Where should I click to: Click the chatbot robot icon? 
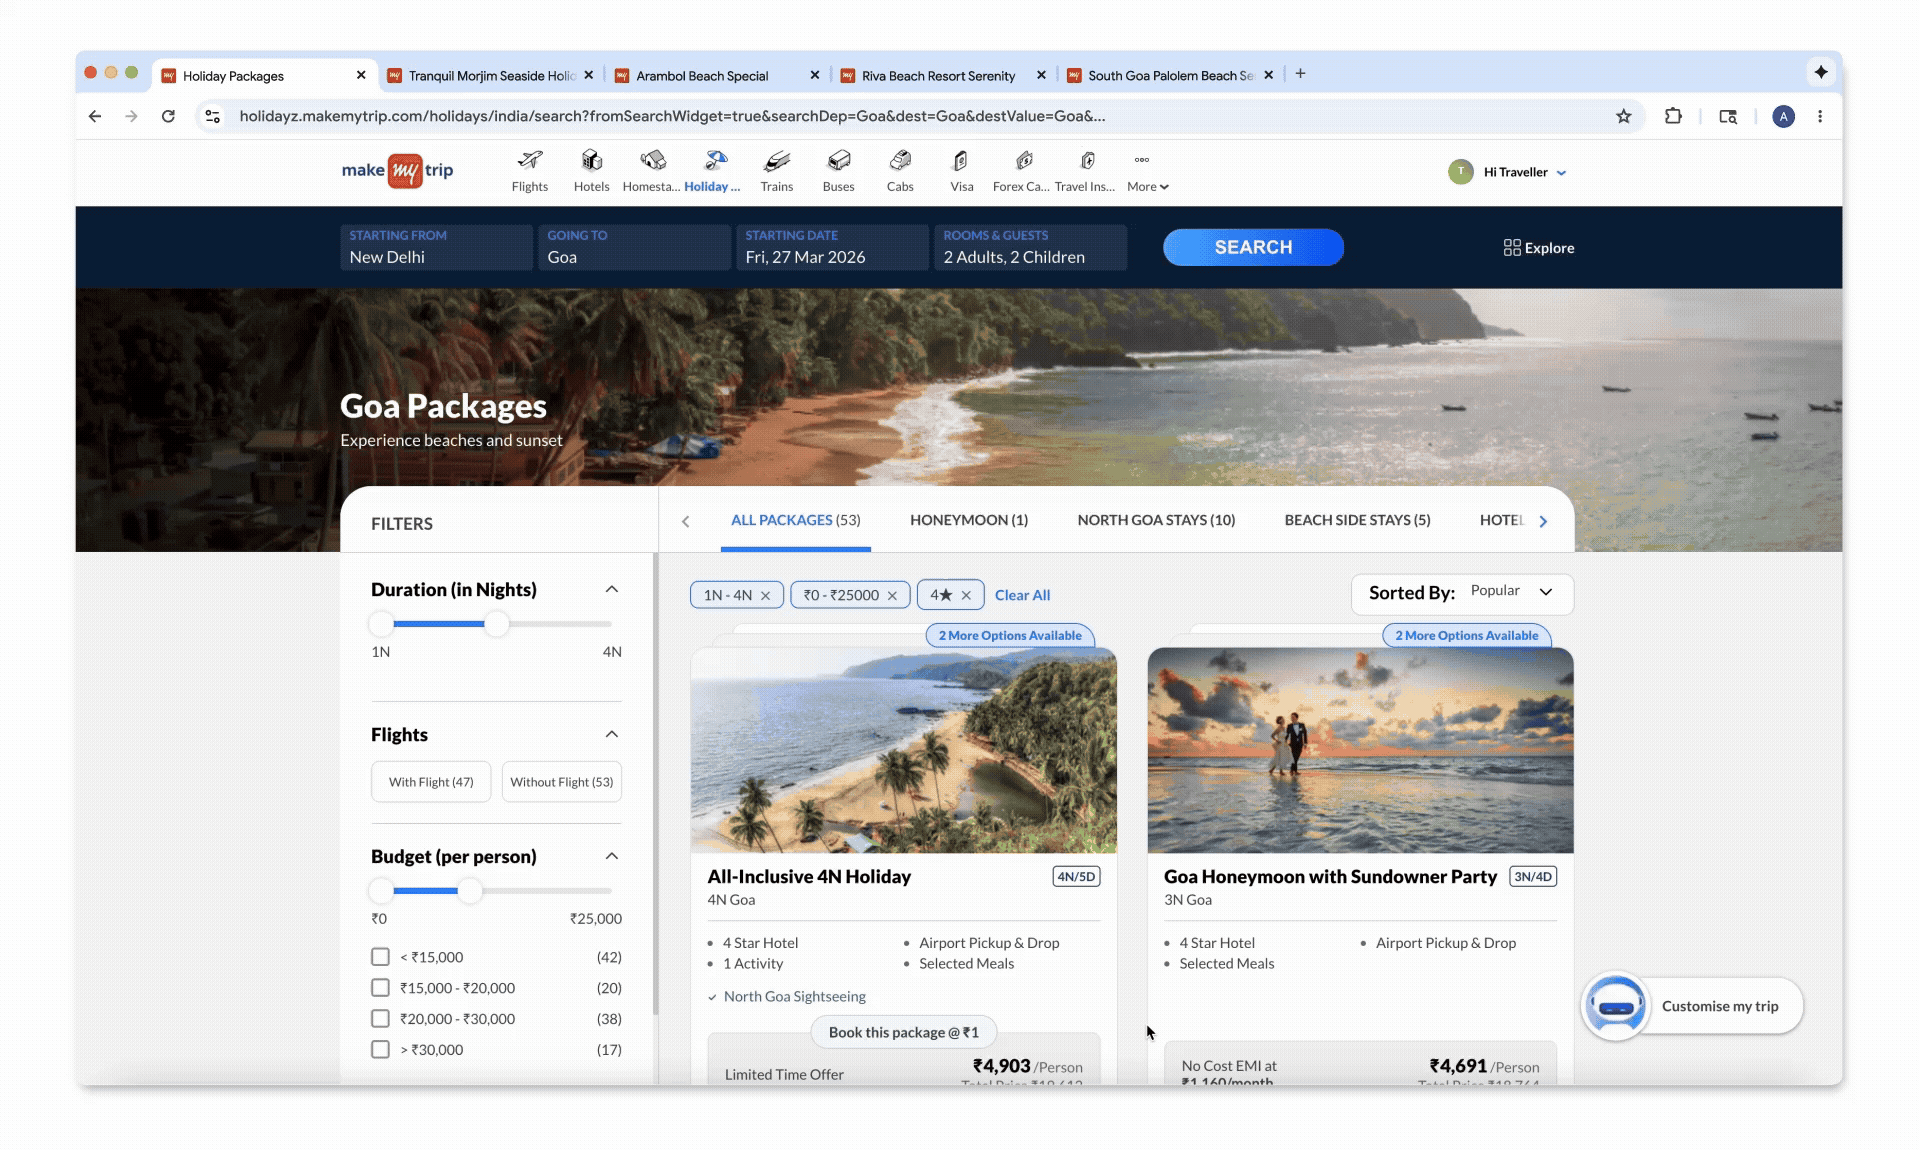1615,1006
